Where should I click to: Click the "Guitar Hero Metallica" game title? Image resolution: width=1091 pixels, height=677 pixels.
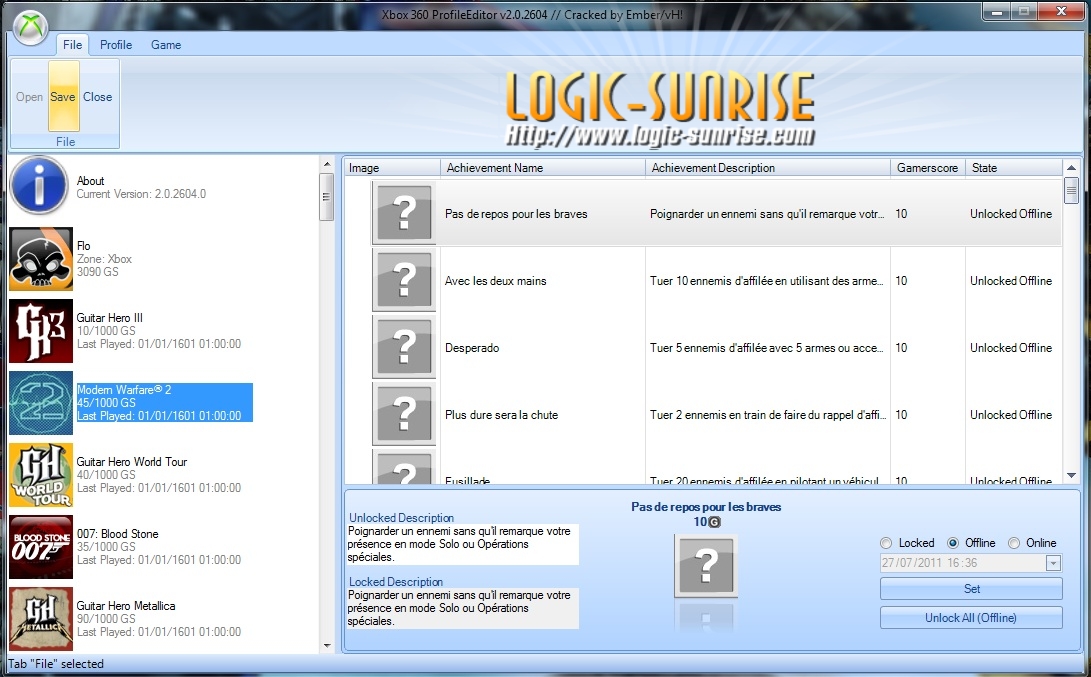click(x=126, y=605)
